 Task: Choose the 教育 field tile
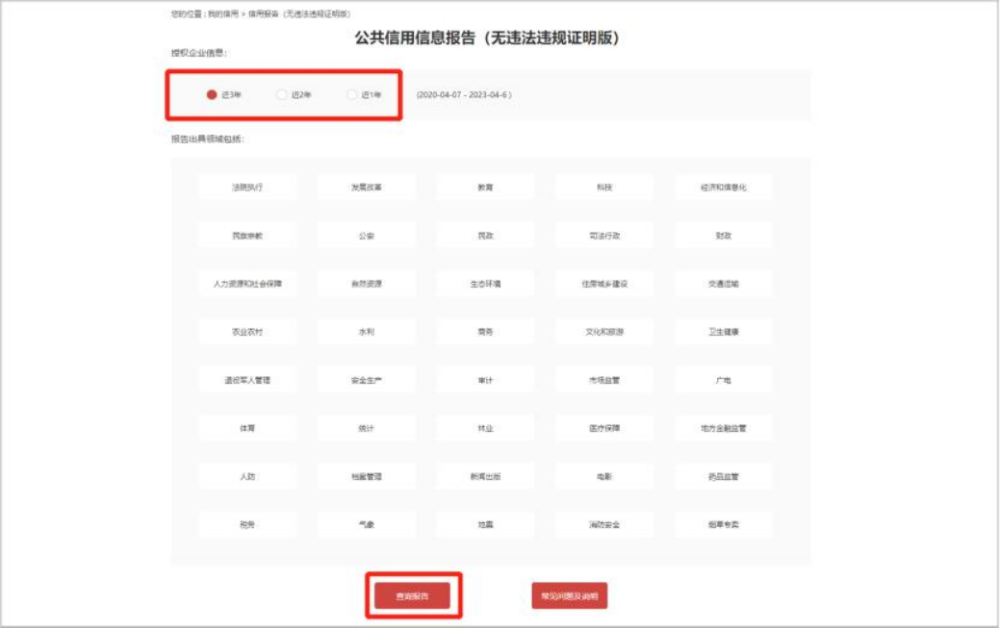point(485,188)
